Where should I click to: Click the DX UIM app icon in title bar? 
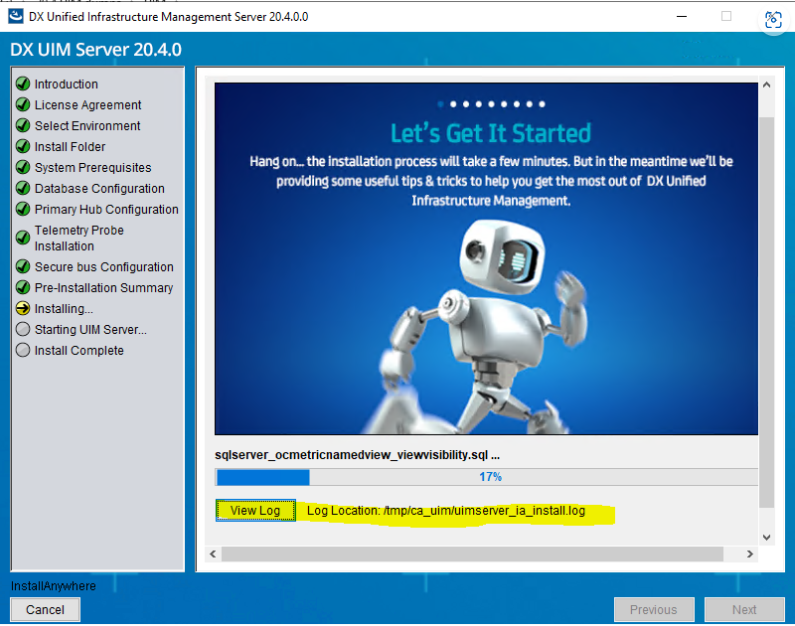[x=16, y=16]
